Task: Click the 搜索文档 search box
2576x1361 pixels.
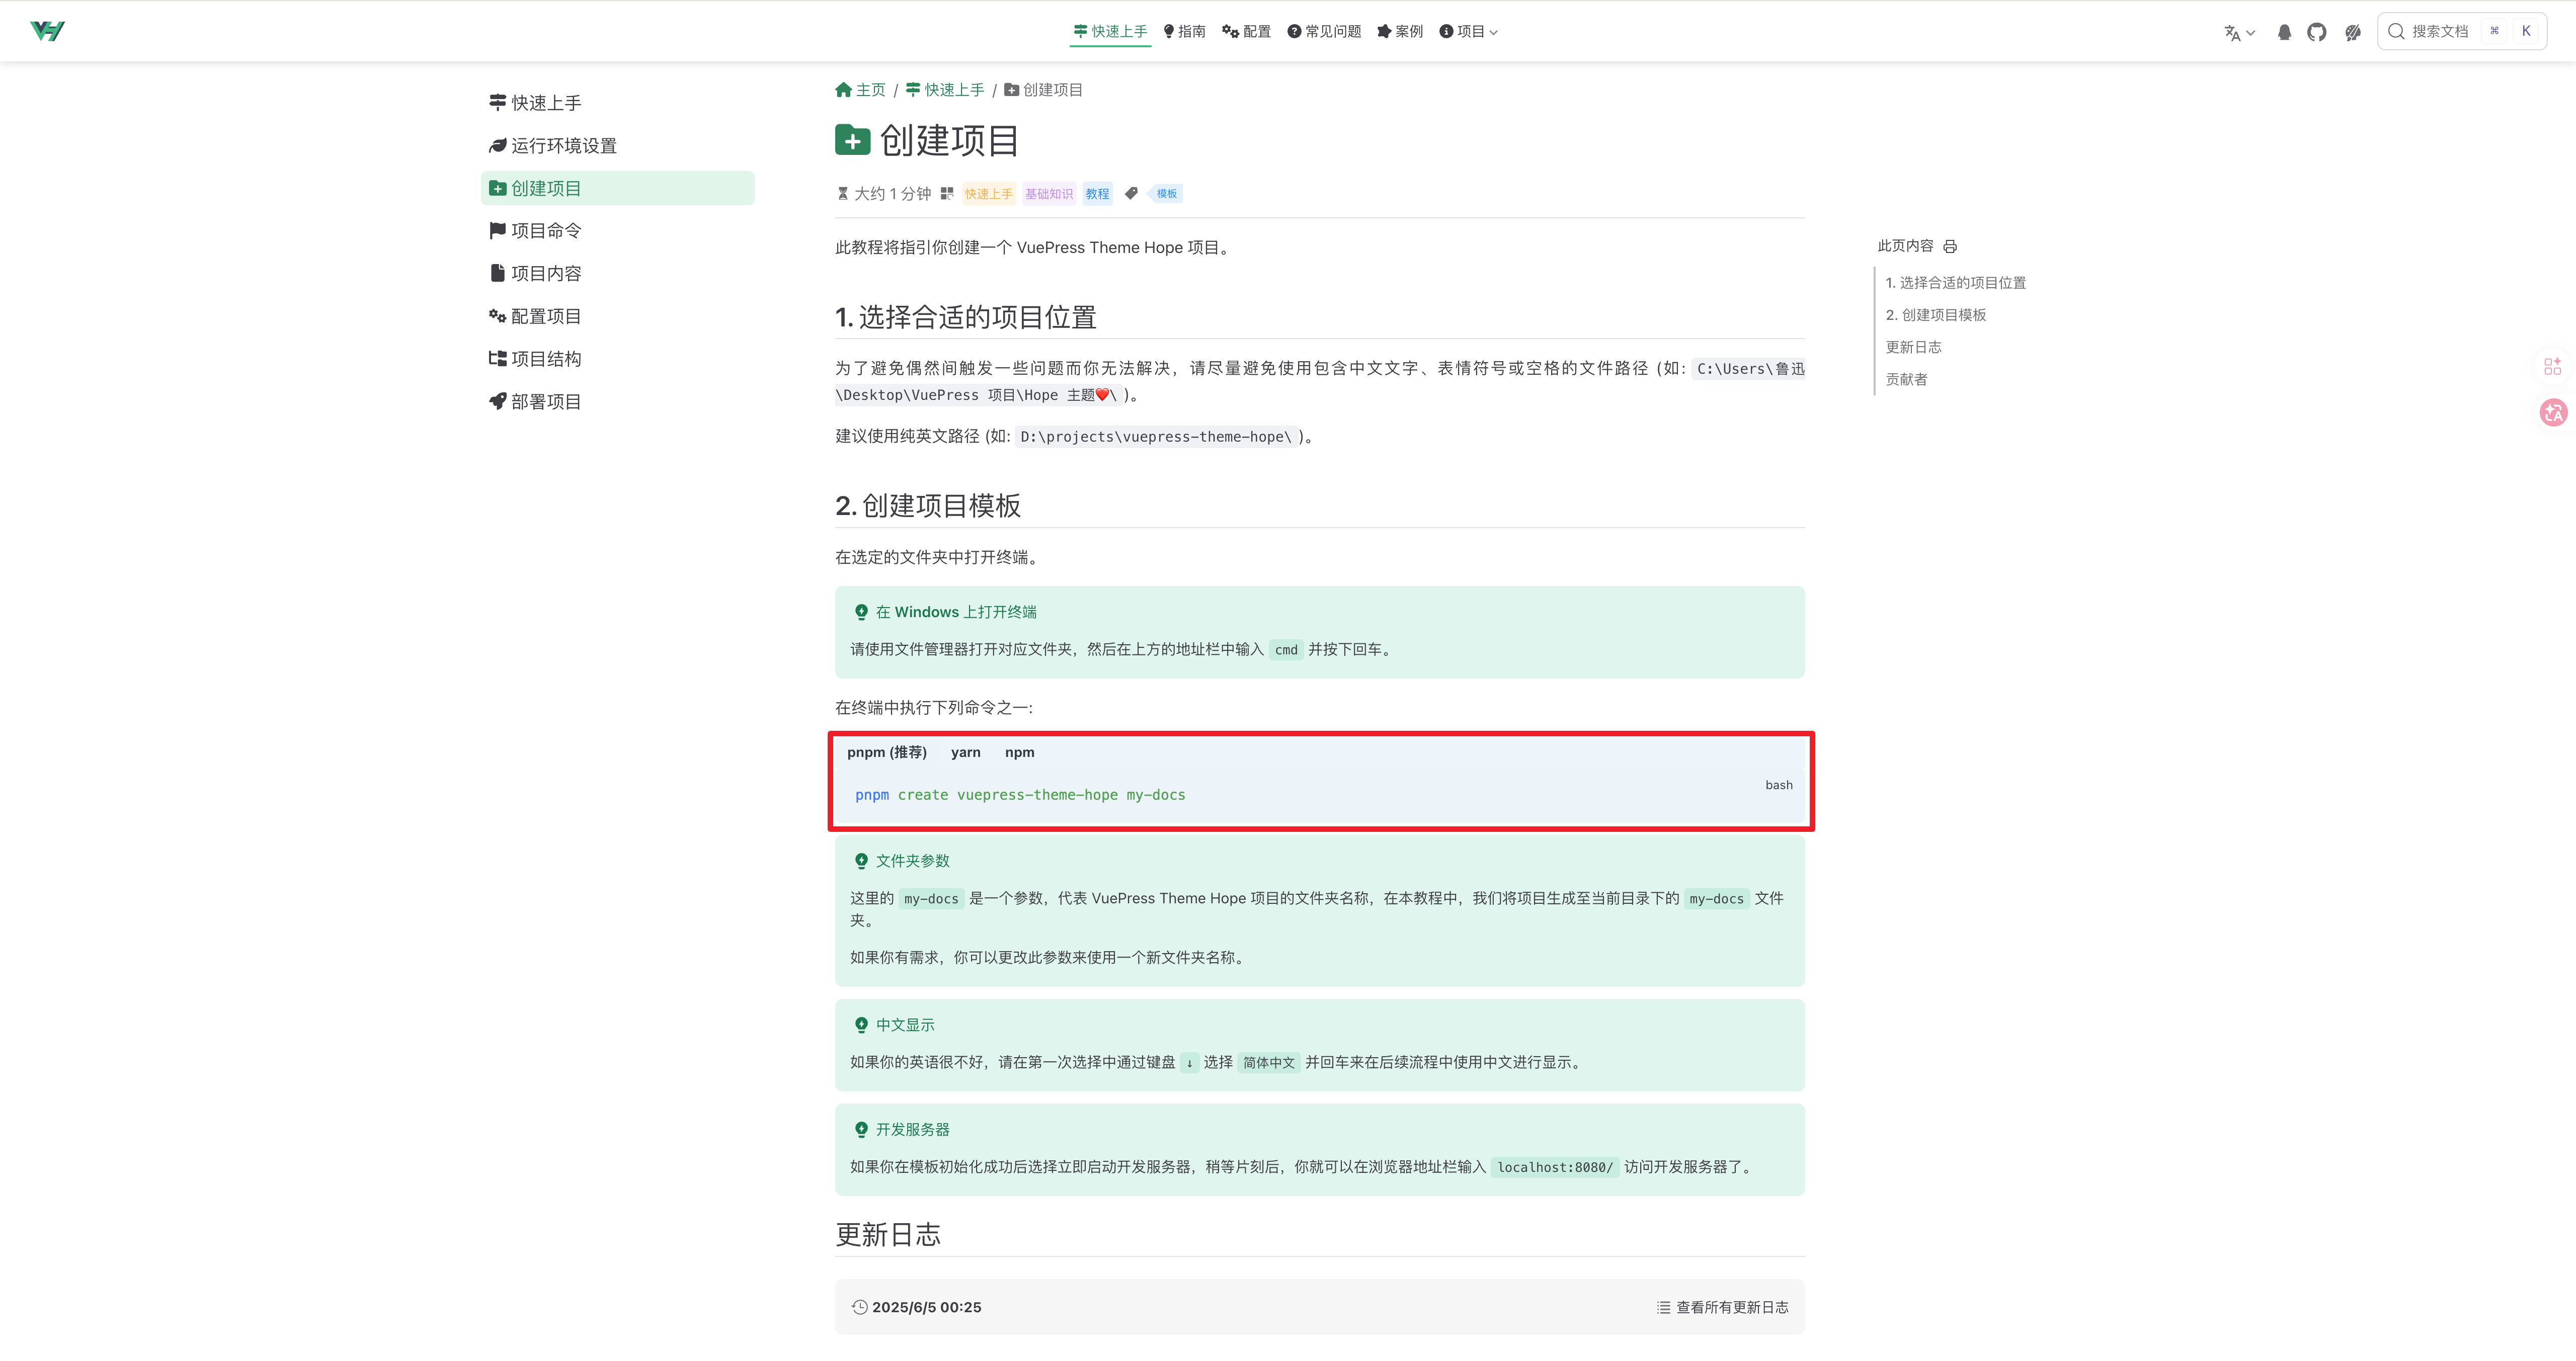Action: (2462, 31)
